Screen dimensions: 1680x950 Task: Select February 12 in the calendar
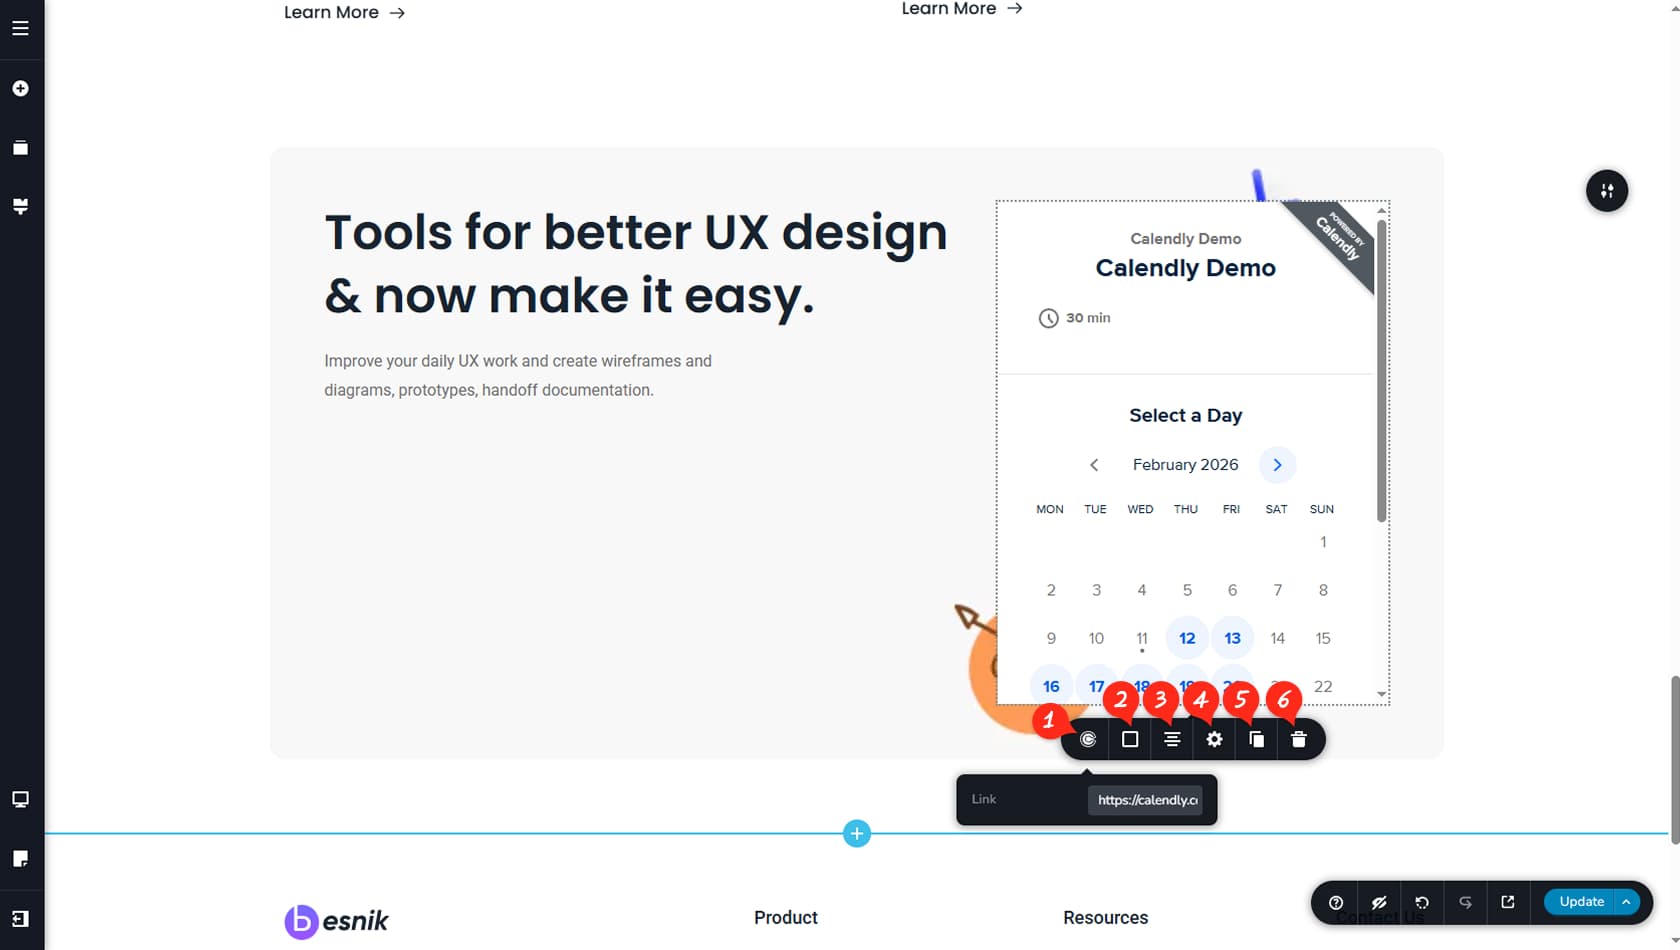(1187, 638)
